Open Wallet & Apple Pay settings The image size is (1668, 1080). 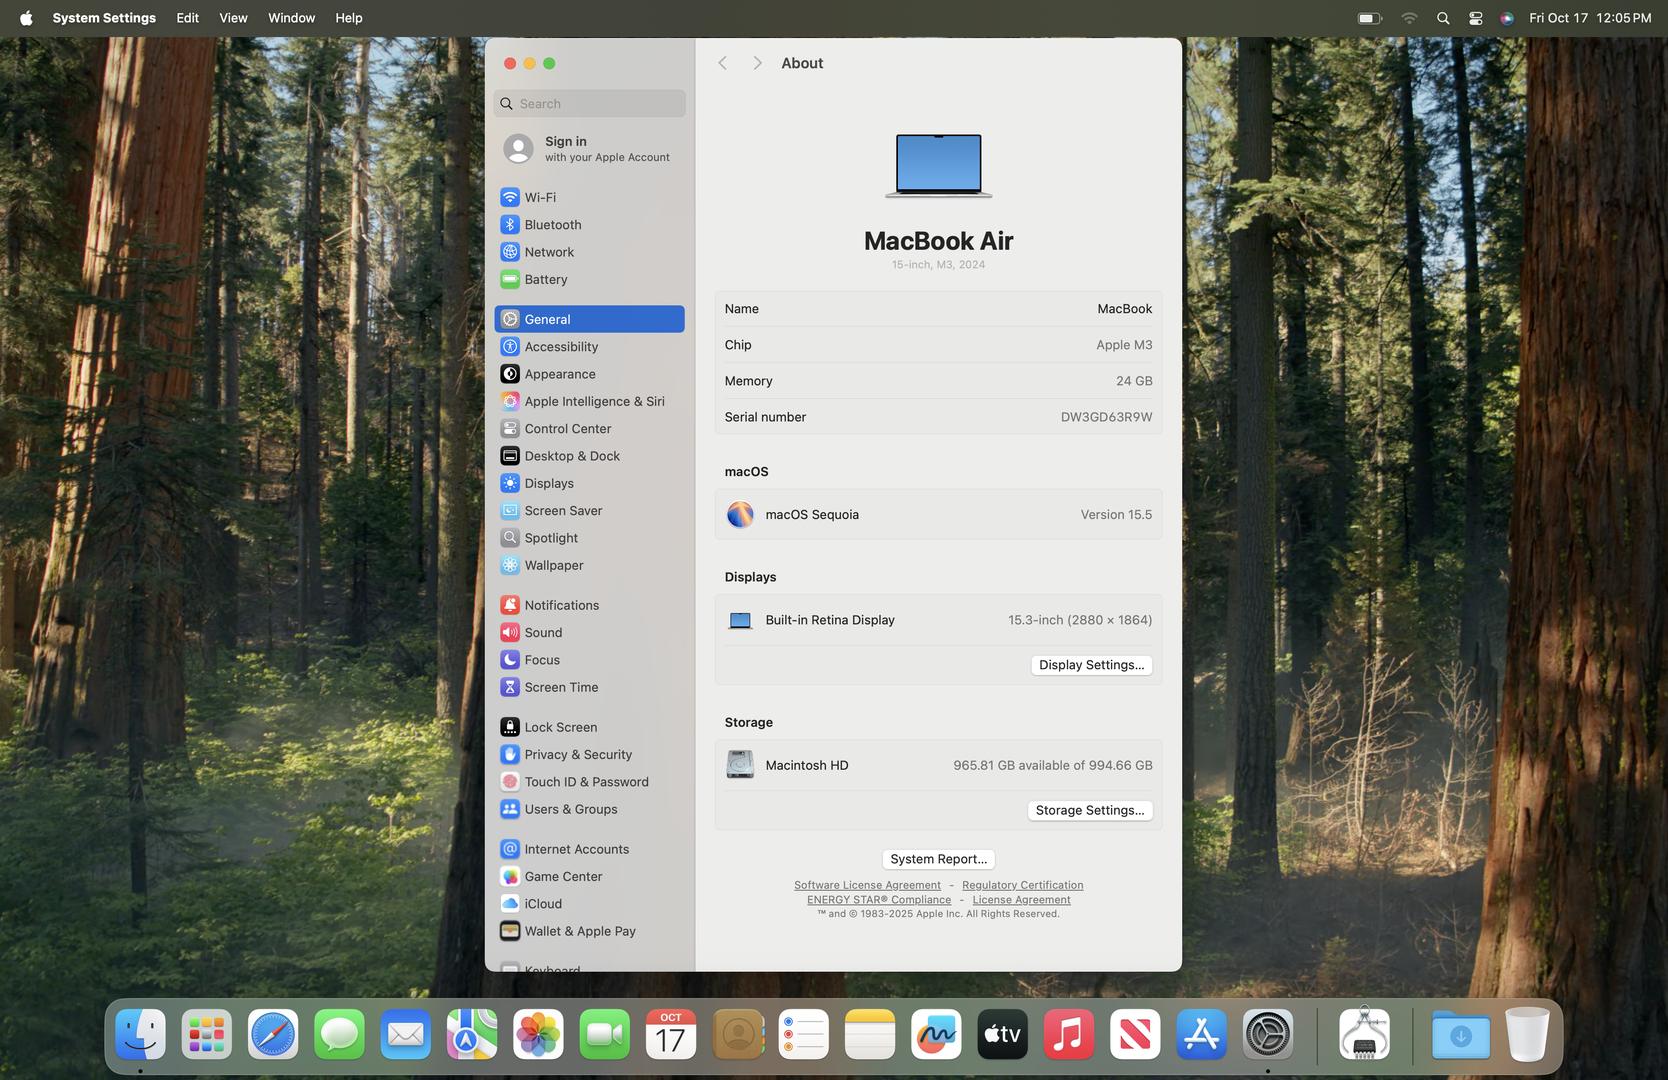pyautogui.click(x=579, y=931)
